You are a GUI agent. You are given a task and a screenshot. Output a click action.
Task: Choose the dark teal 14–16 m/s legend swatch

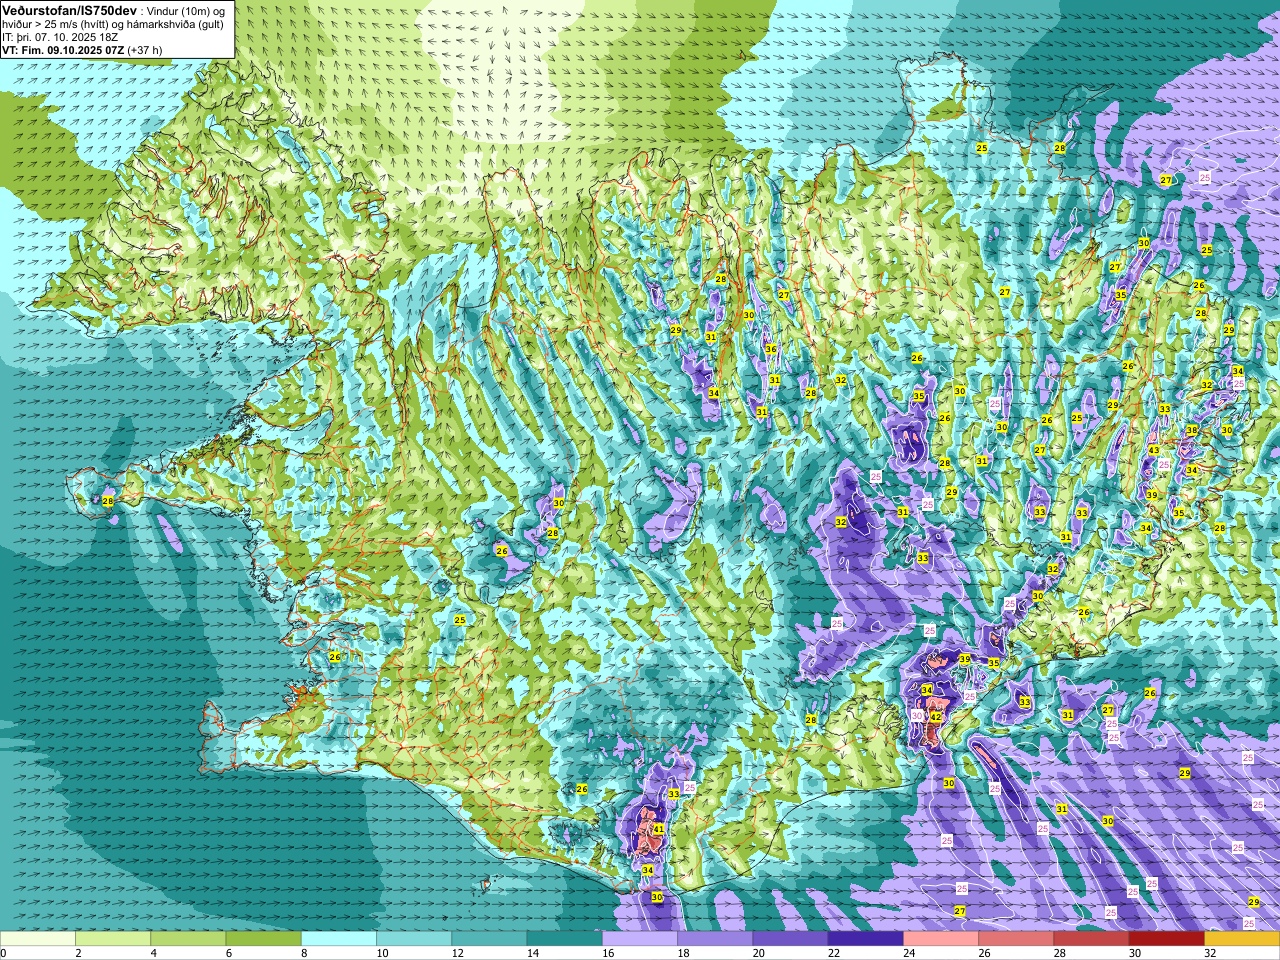pos(565,939)
